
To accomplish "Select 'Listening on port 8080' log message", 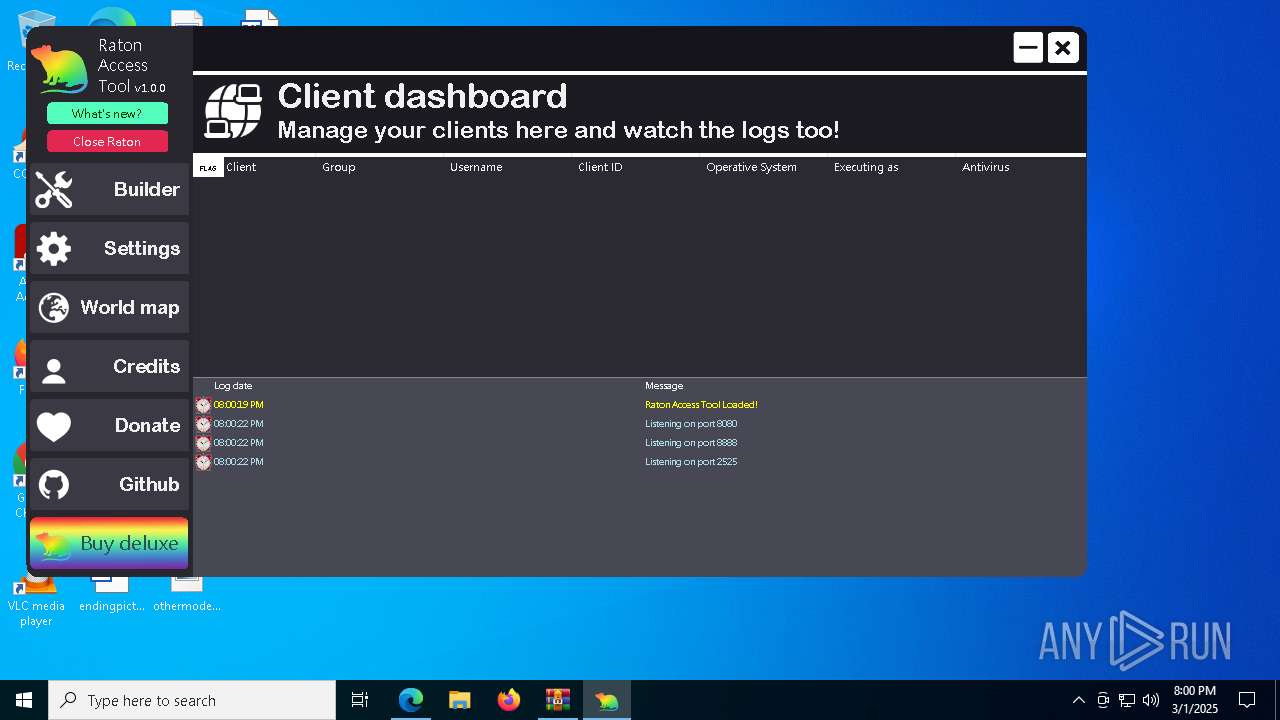I will pyautogui.click(x=691, y=424).
